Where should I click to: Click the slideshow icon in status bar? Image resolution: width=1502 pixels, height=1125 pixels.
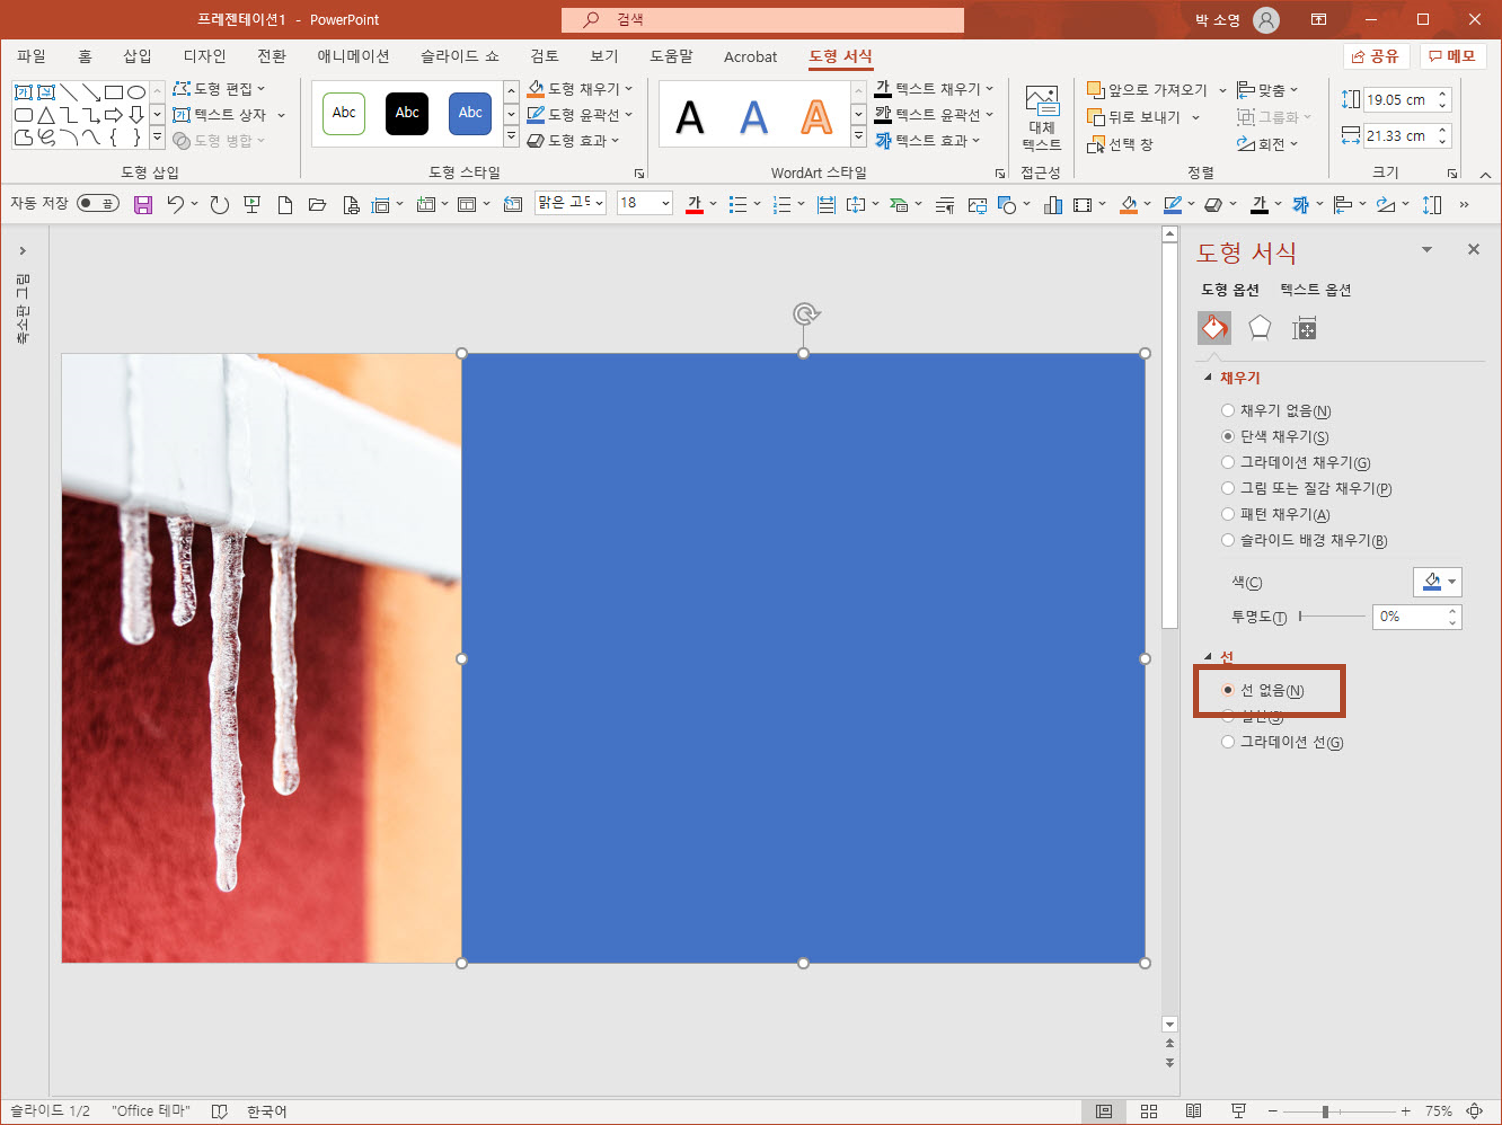[1238, 1111]
